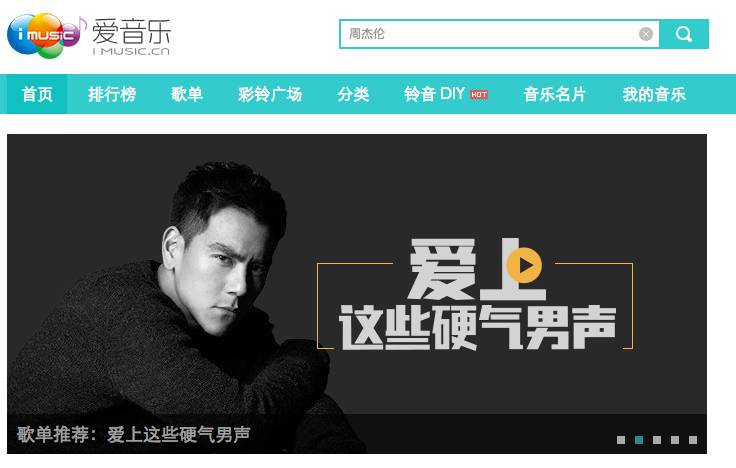Click the imusic colorful logo
736x468 pixels.
point(46,36)
